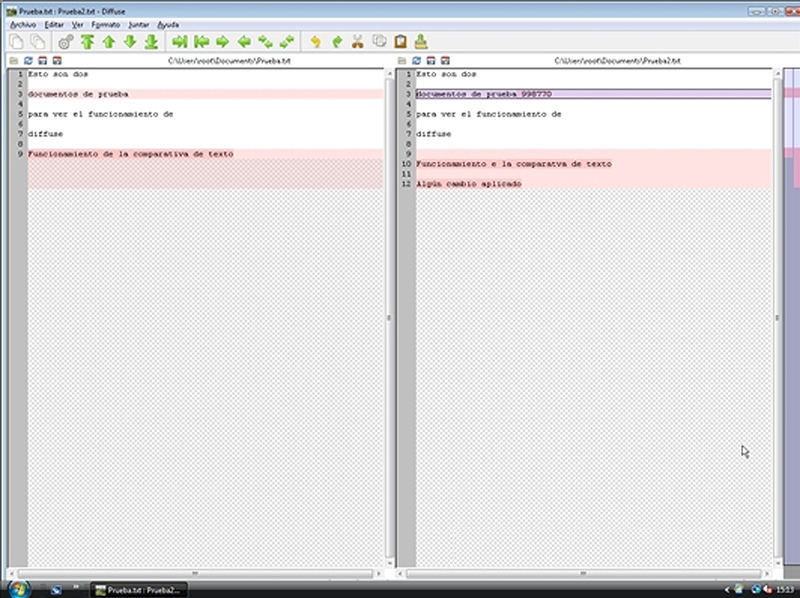Click the vertical scrollbar of Prueba.txt pane

tap(389, 317)
